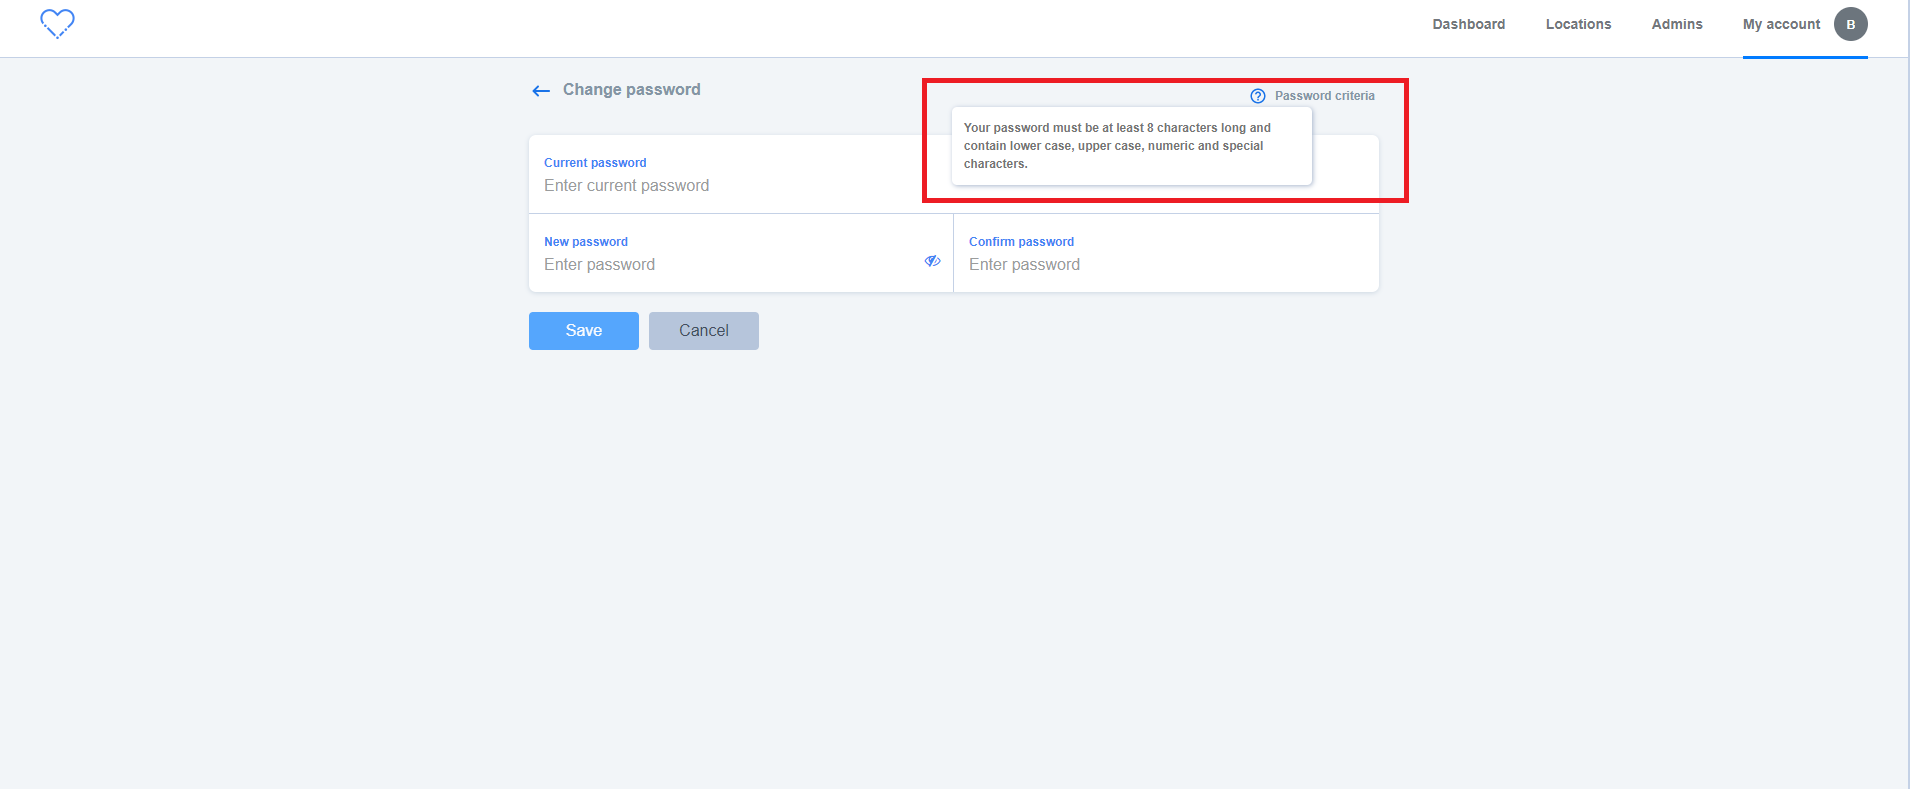Open the Dashboard menu item
Viewport: 1910px width, 789px height.
coord(1468,24)
